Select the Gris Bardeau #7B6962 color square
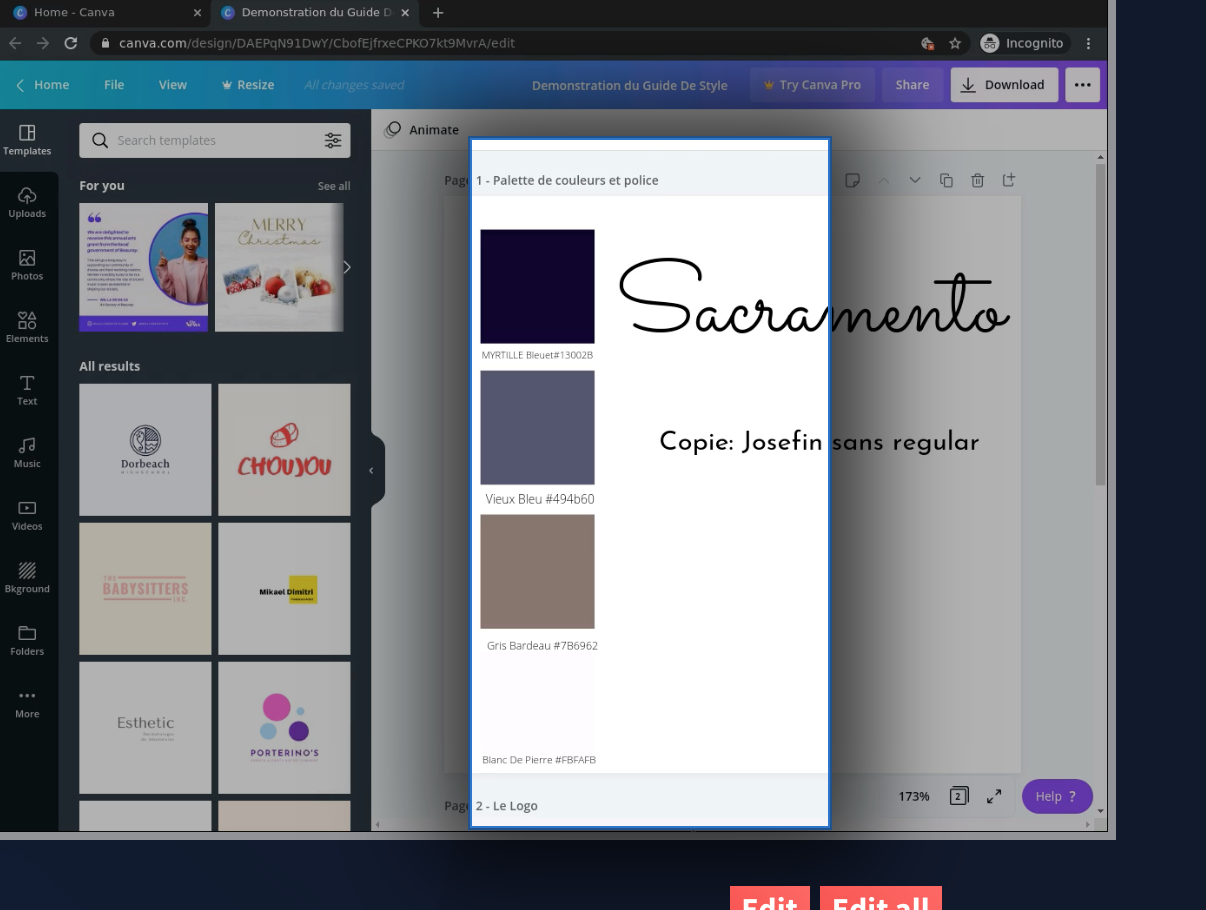 (x=537, y=571)
